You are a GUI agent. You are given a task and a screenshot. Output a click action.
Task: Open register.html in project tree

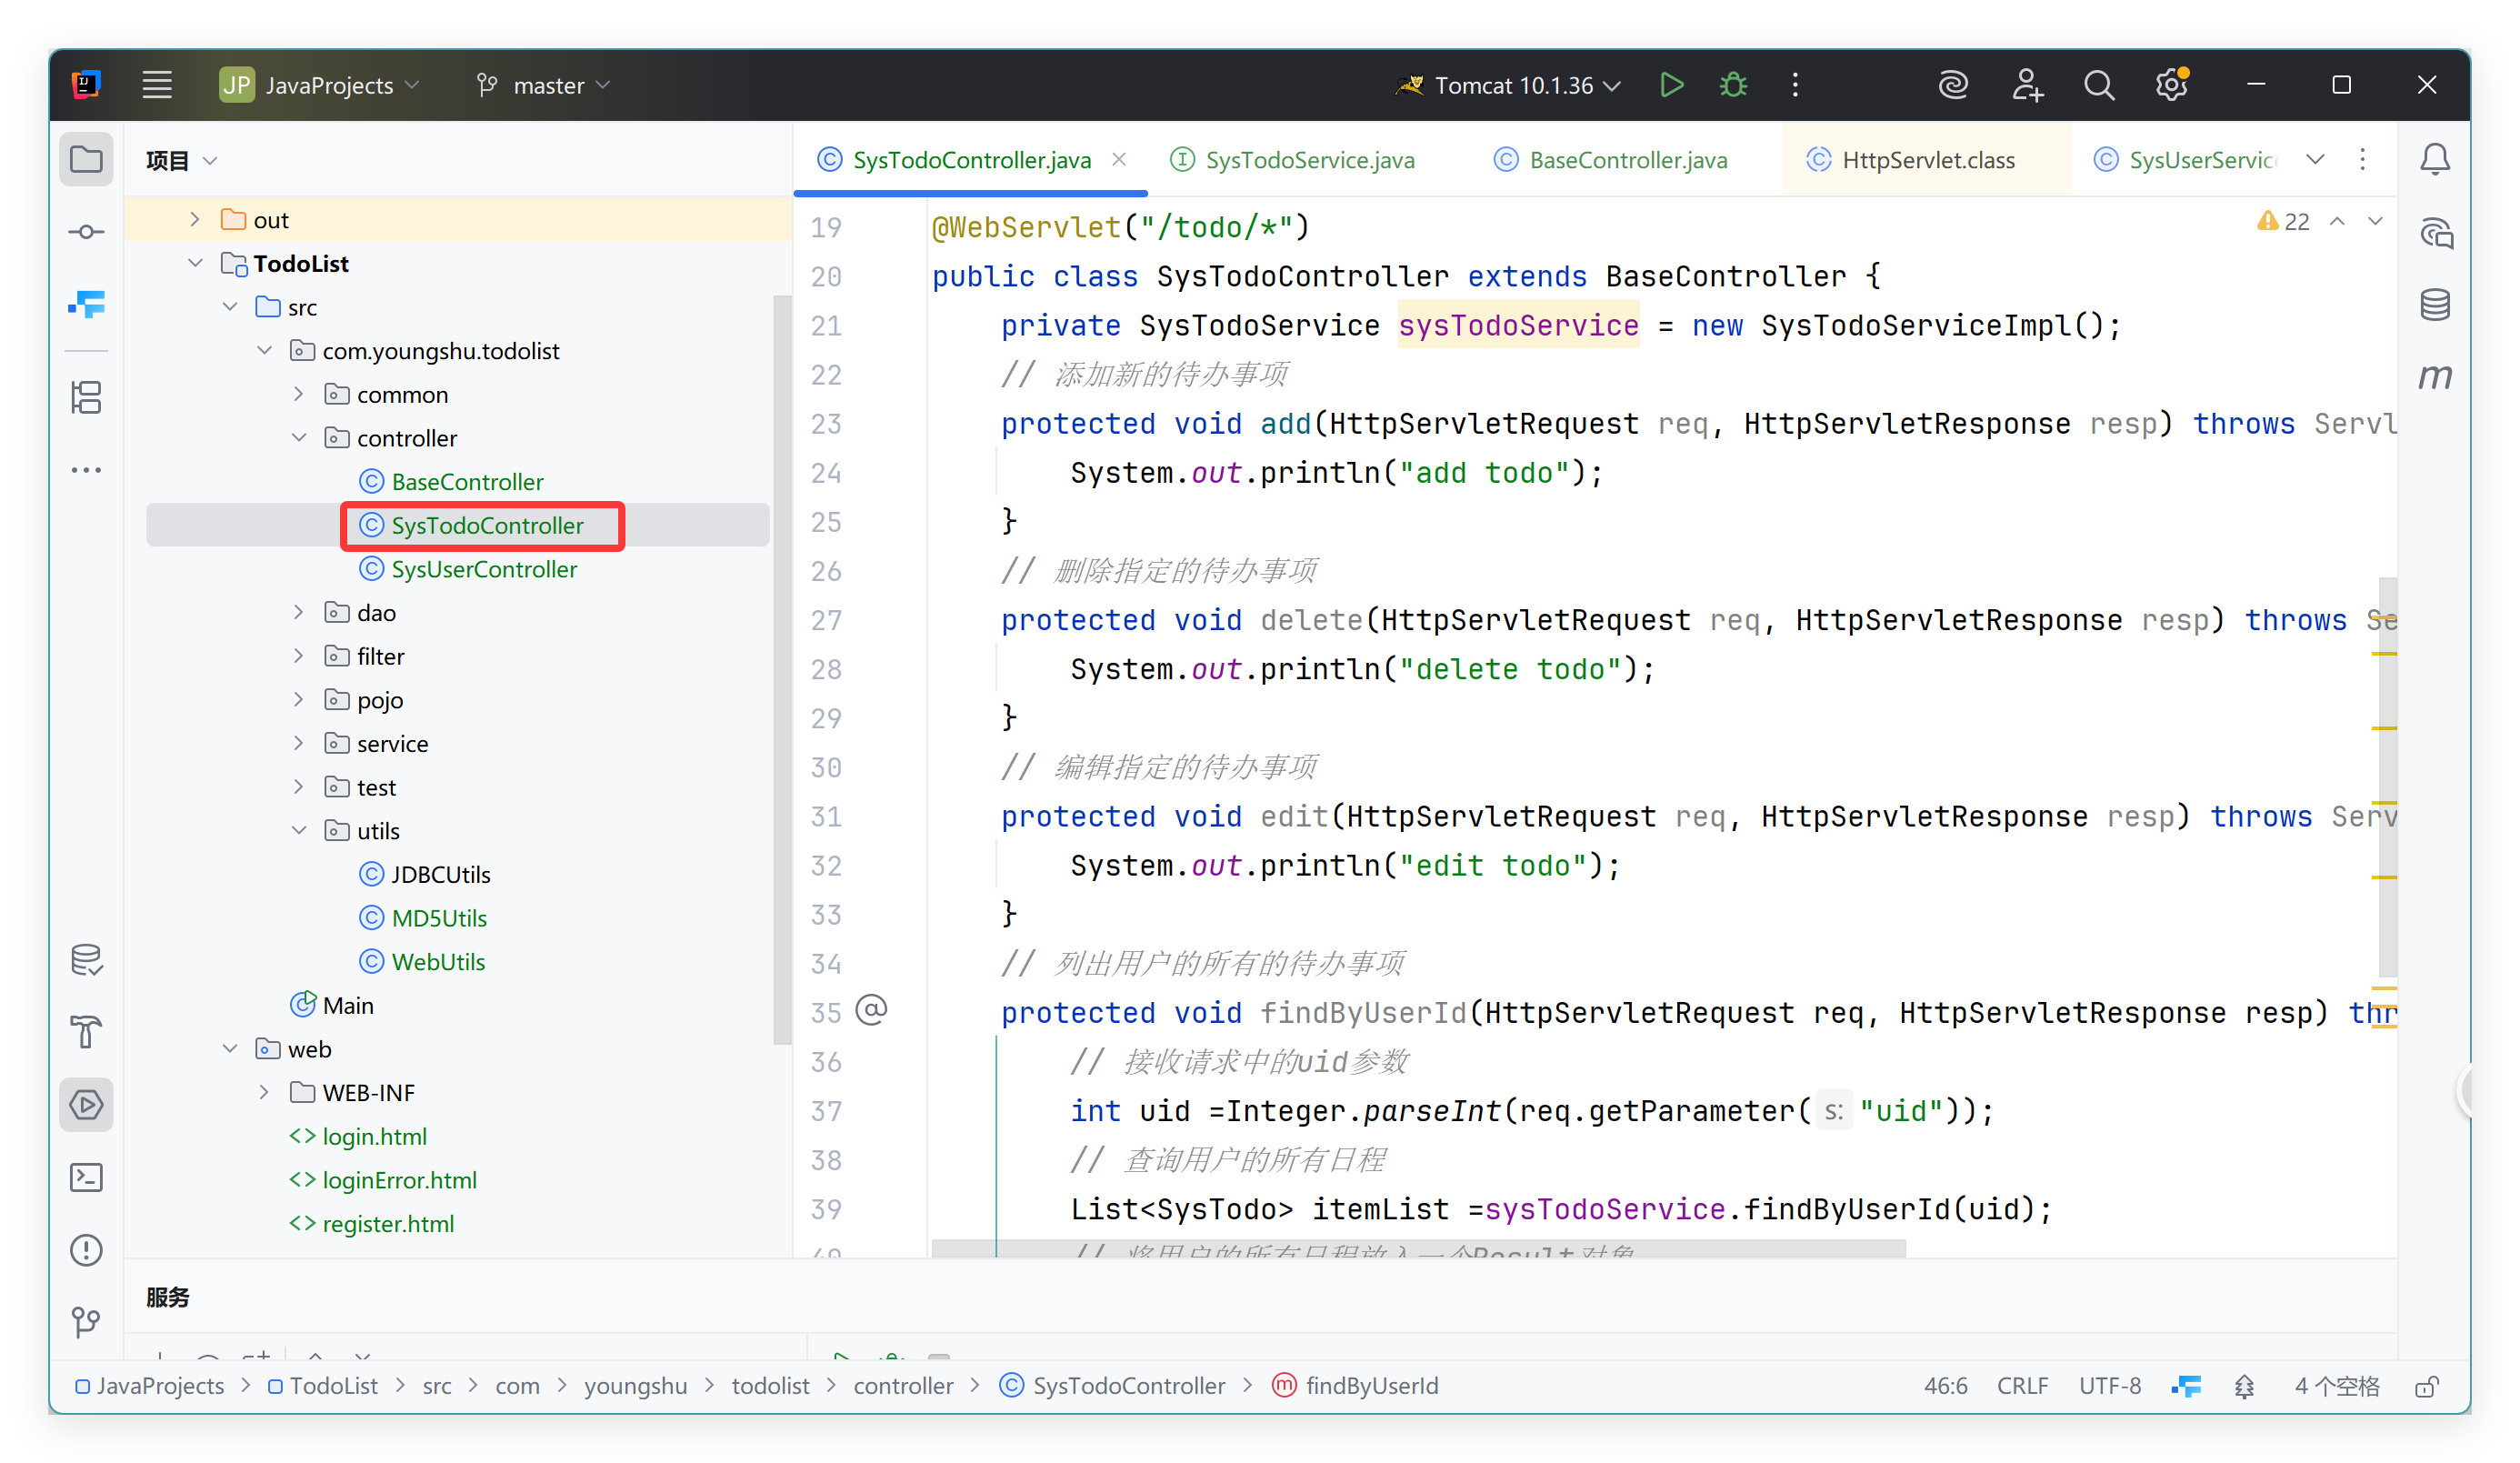pos(371,1223)
